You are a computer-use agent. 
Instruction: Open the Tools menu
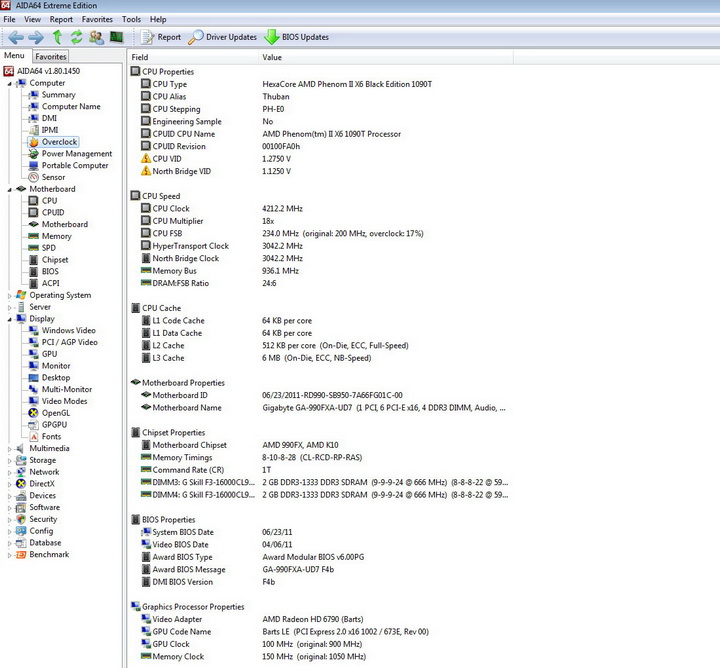tap(131, 19)
